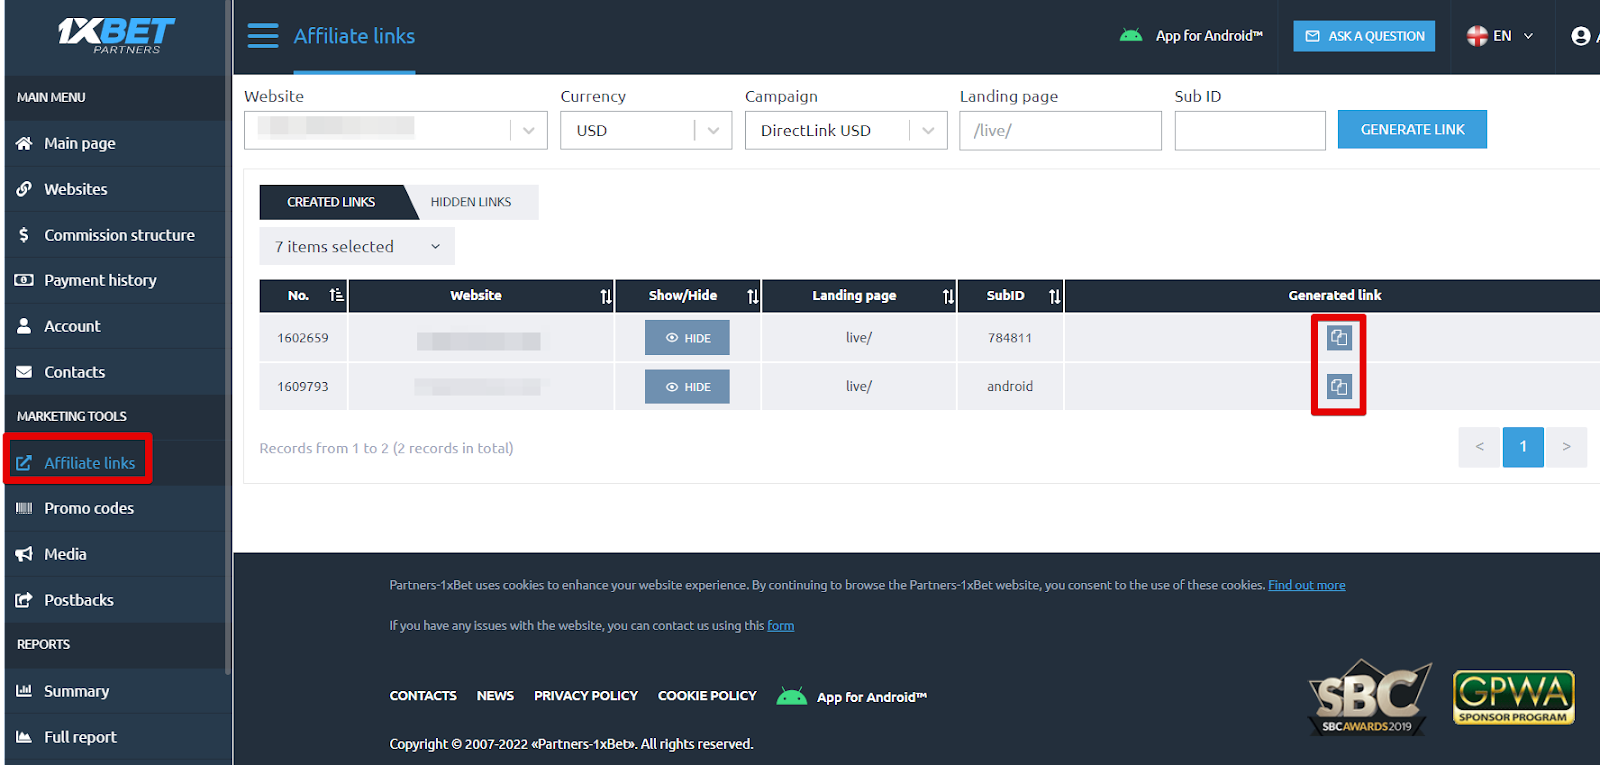Hide link number 1609793
The width and height of the screenshot is (1600, 765).
pos(687,387)
